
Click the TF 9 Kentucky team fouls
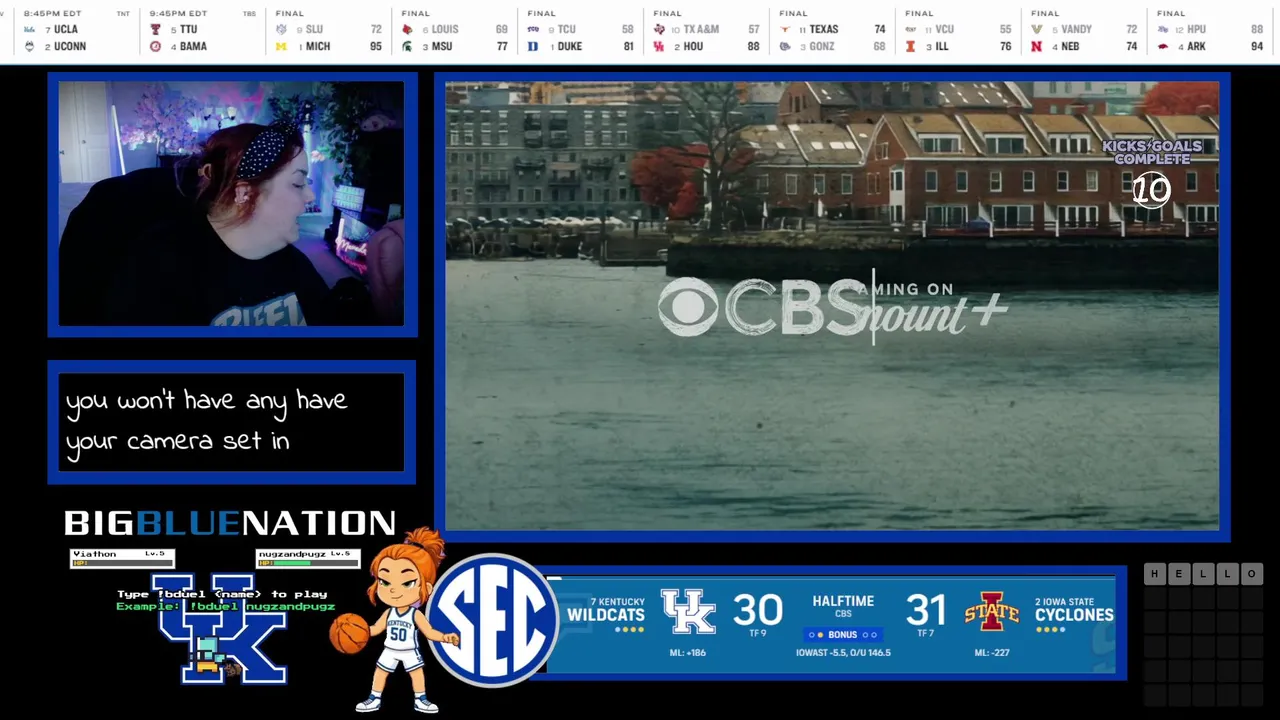click(757, 633)
